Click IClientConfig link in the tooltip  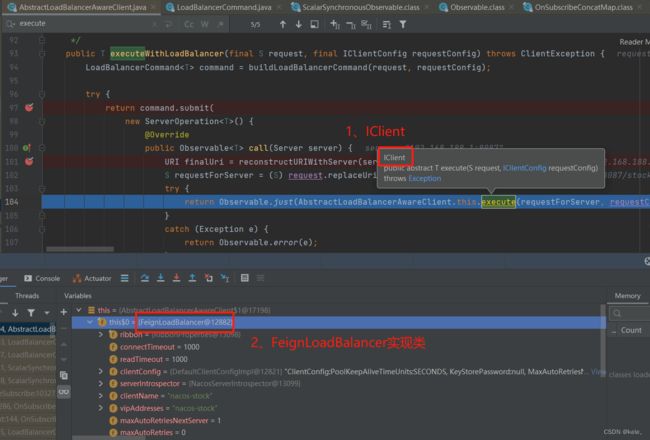[x=524, y=168]
